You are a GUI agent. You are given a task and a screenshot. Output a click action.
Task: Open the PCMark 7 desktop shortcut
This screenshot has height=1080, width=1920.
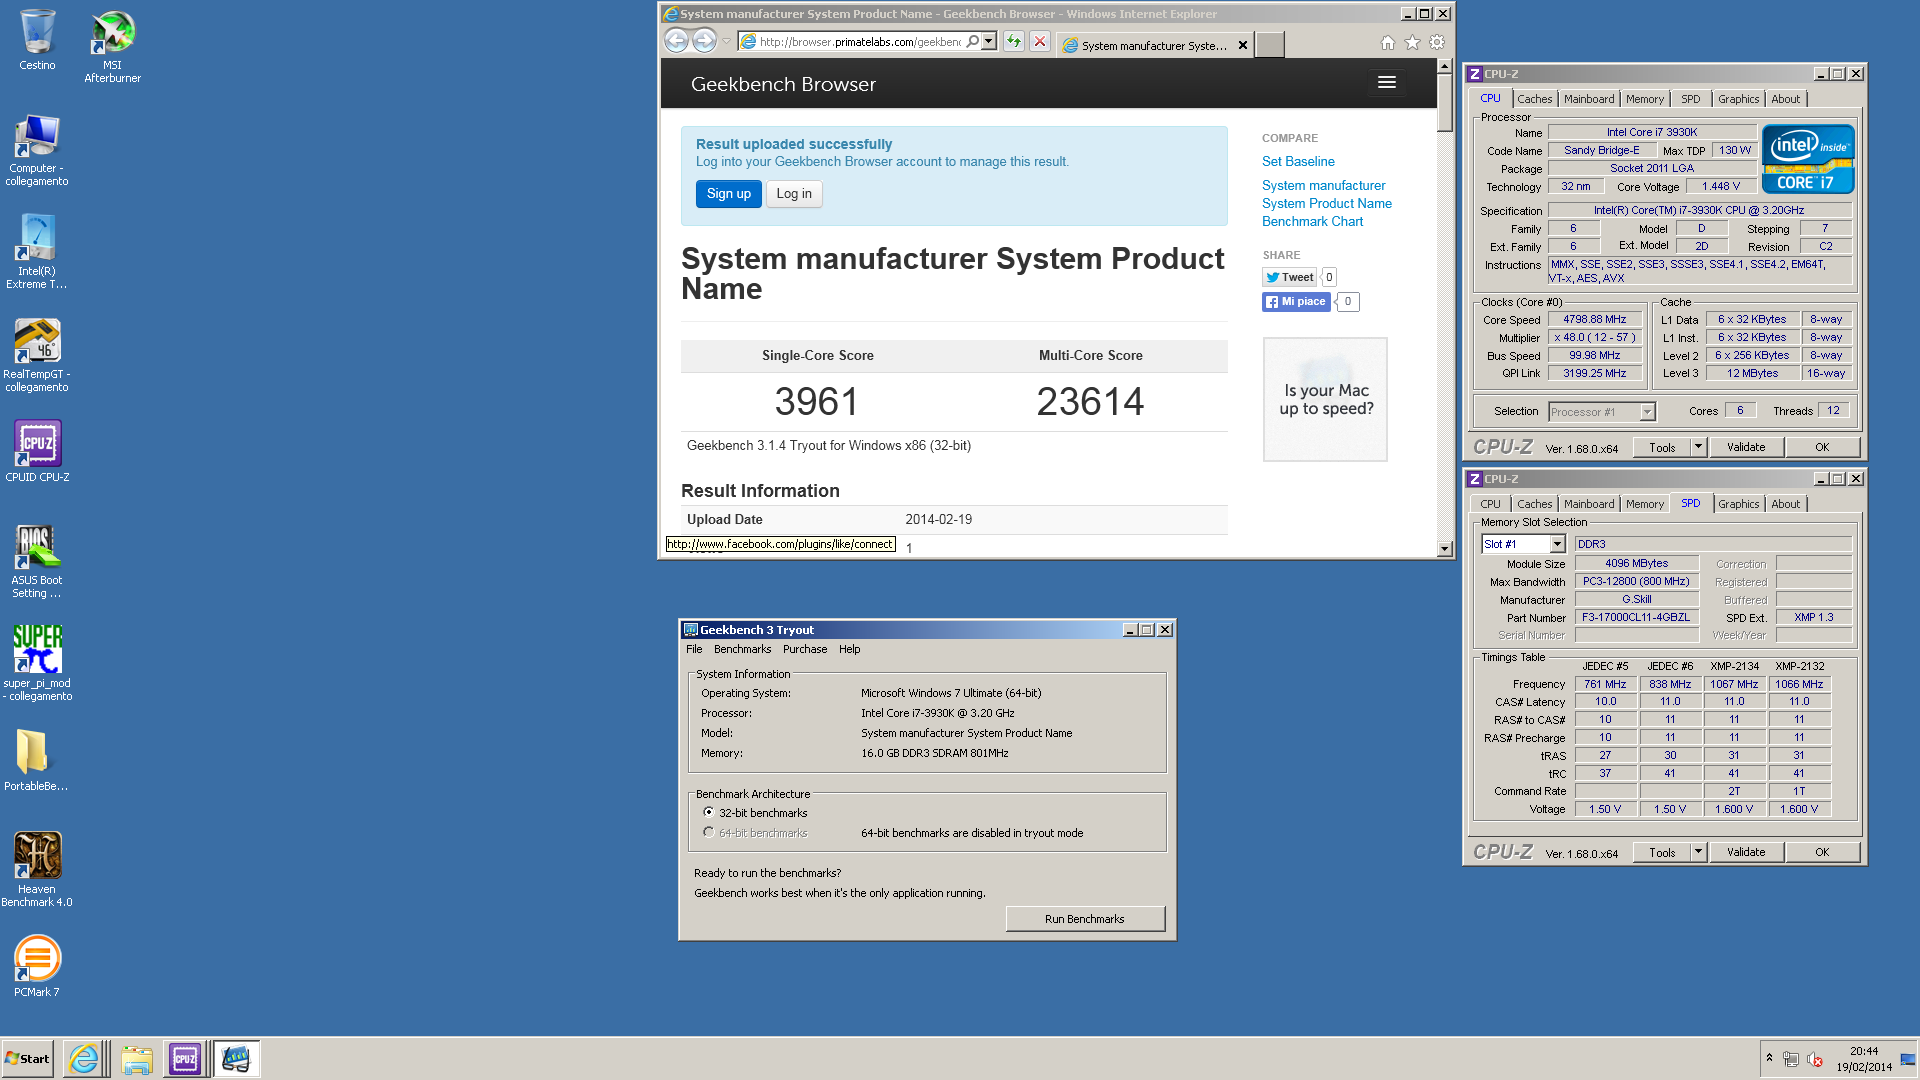(37, 966)
